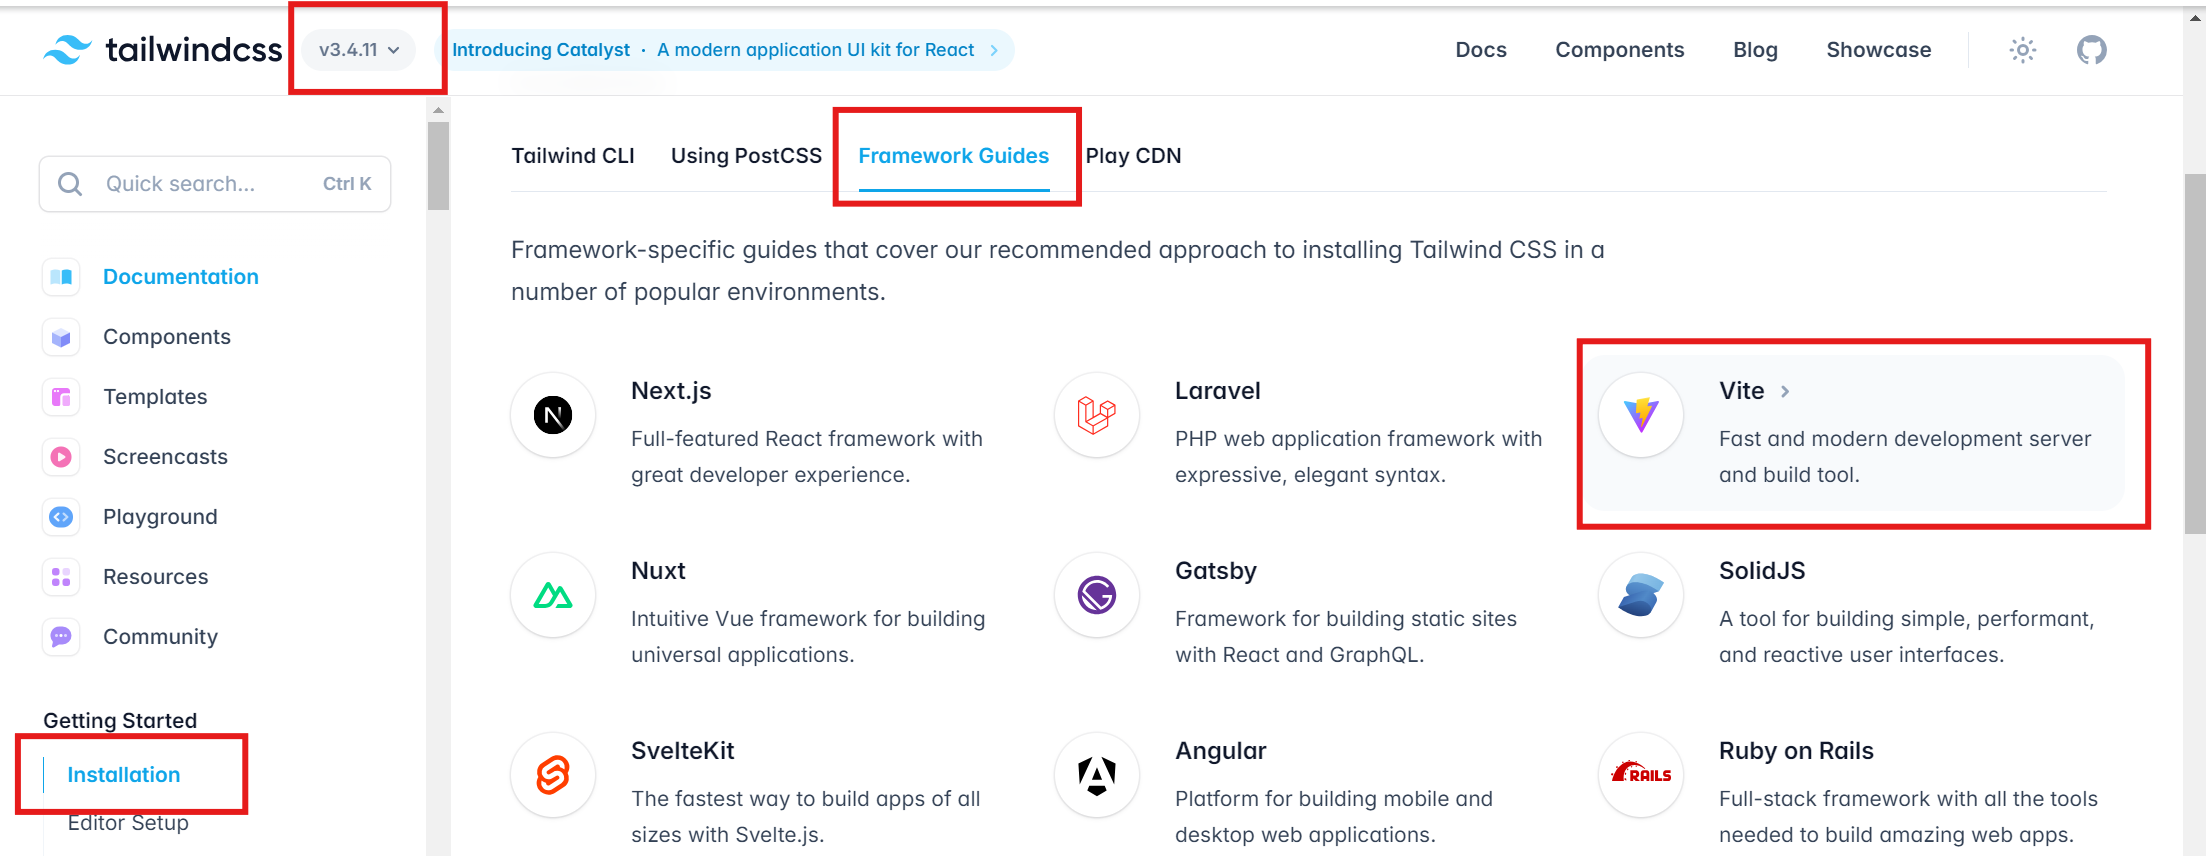Image resolution: width=2206 pixels, height=856 pixels.
Task: Open the Introducing Catalyst announcement chevron
Action: pyautogui.click(x=994, y=50)
